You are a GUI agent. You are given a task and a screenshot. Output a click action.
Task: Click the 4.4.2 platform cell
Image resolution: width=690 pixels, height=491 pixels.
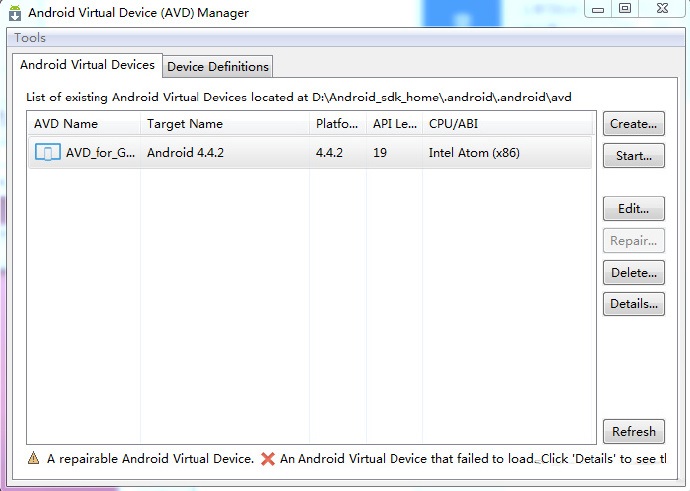(x=329, y=153)
